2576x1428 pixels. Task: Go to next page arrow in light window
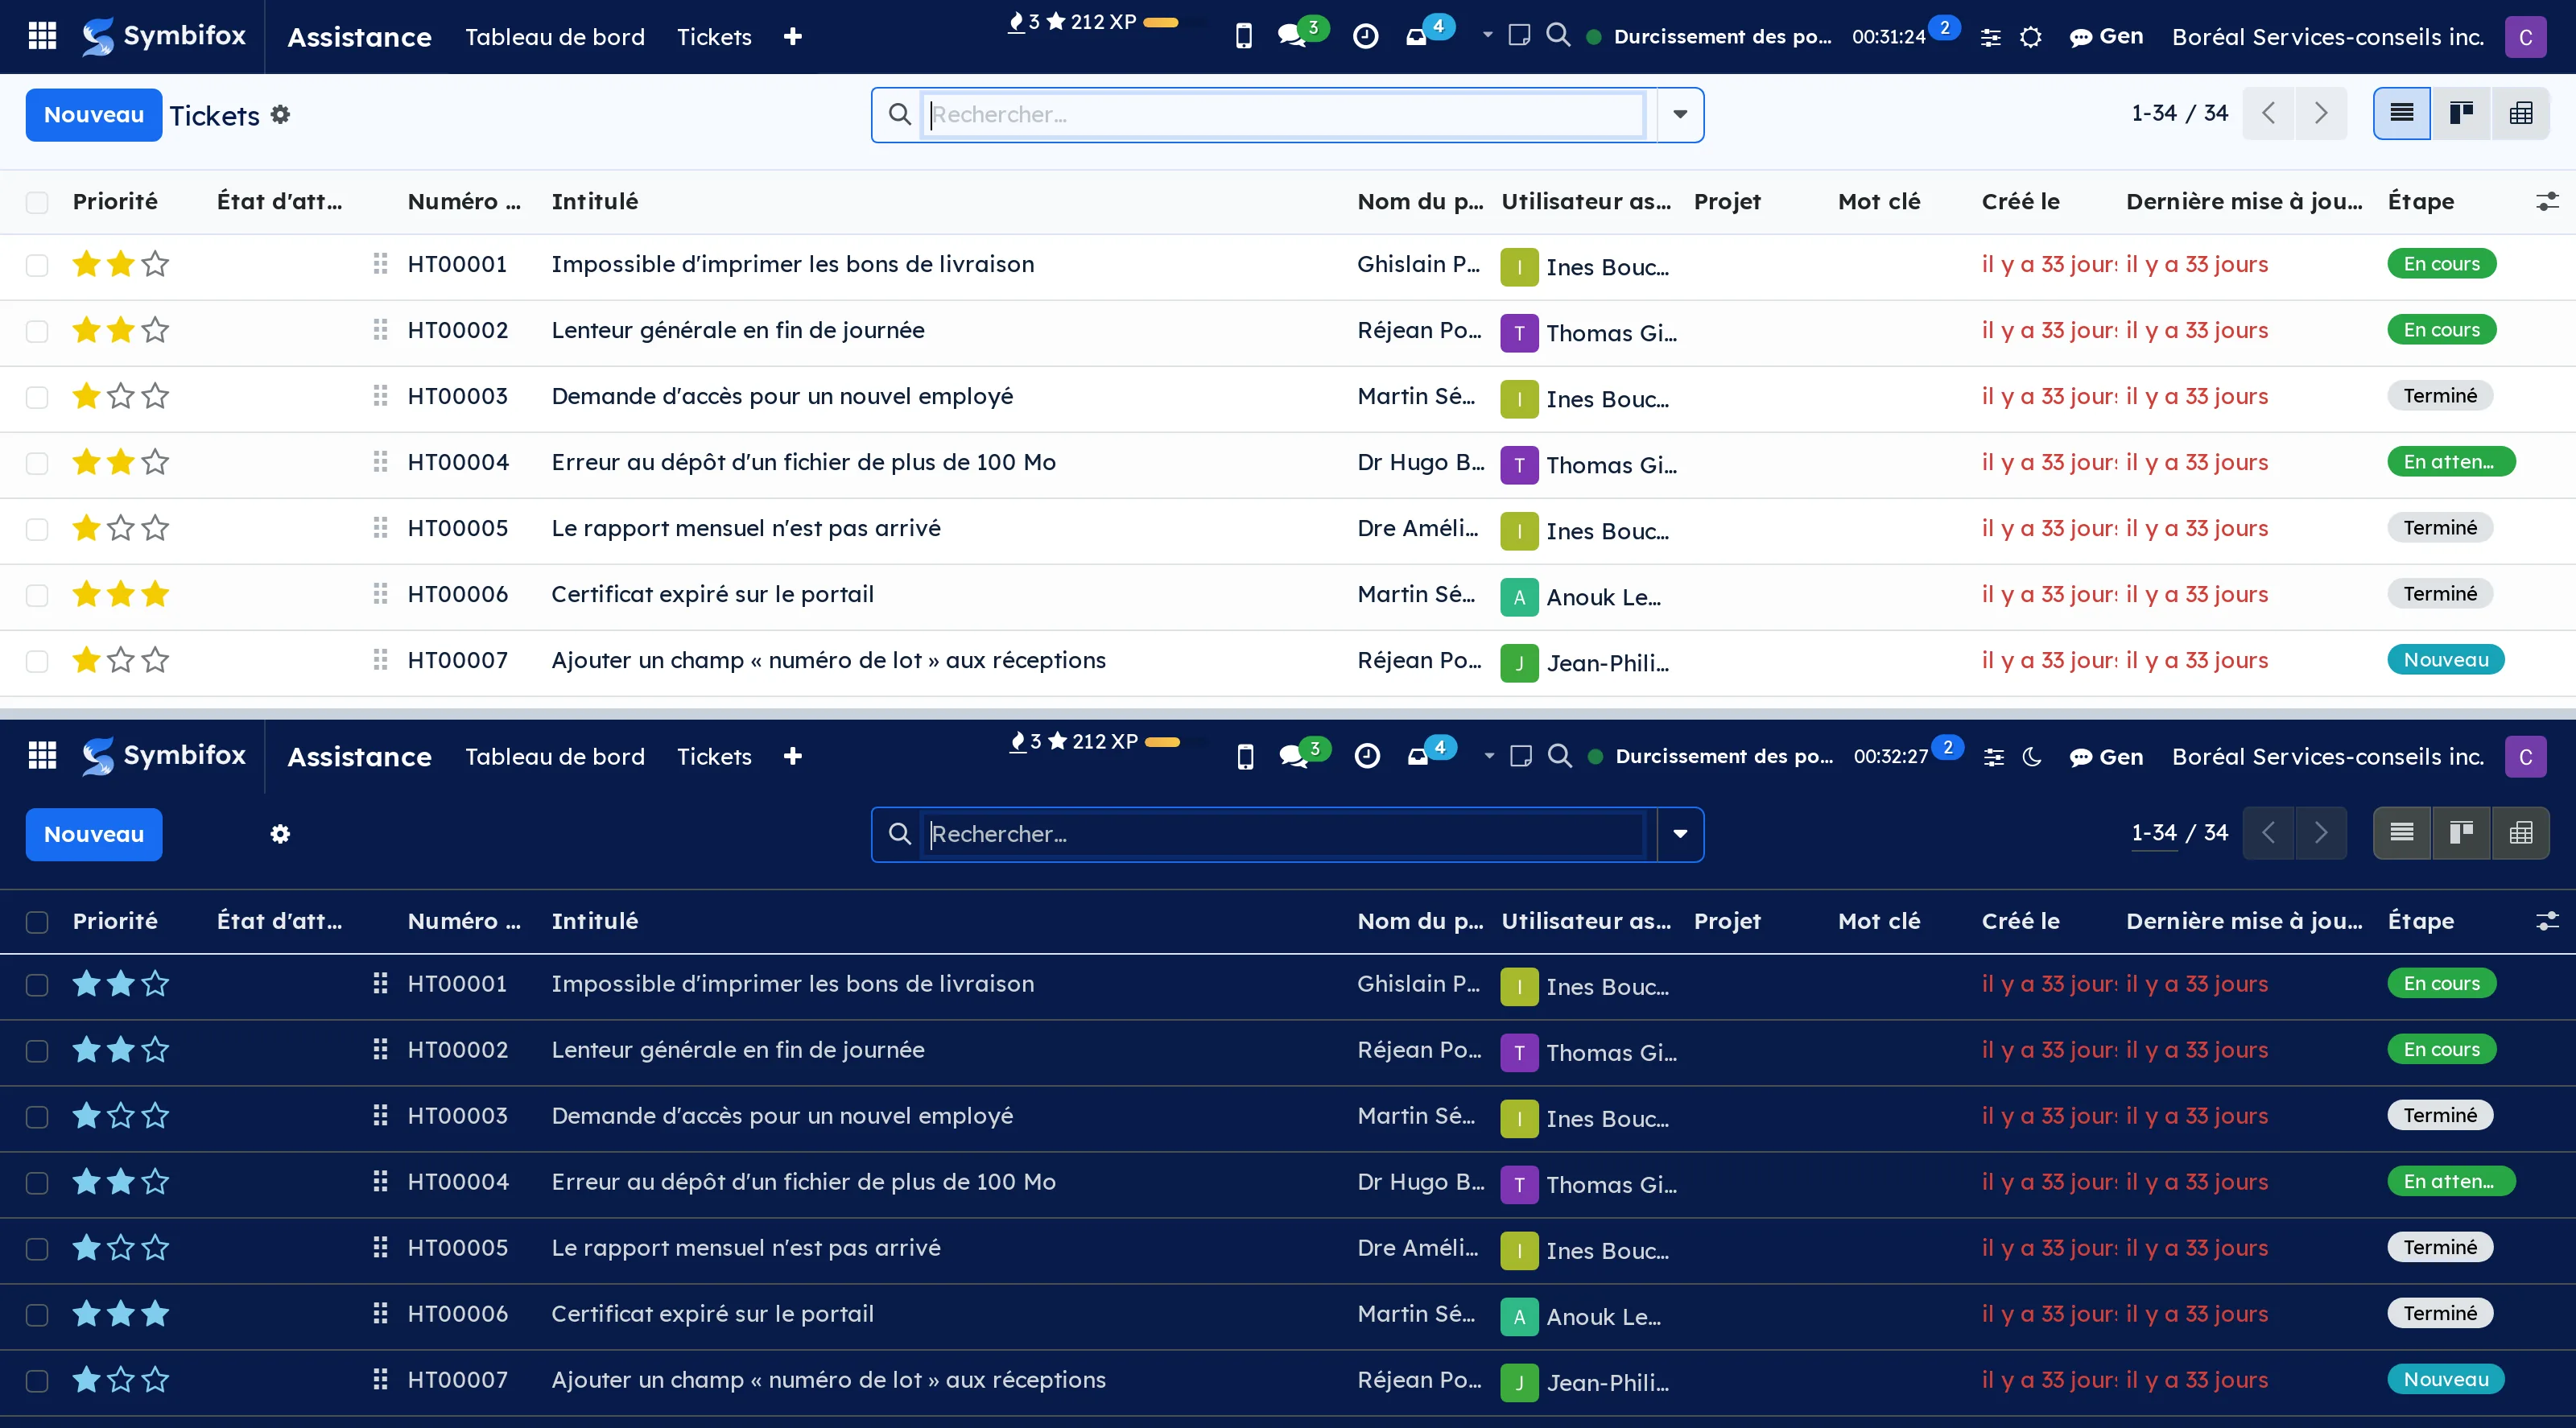click(x=2320, y=113)
